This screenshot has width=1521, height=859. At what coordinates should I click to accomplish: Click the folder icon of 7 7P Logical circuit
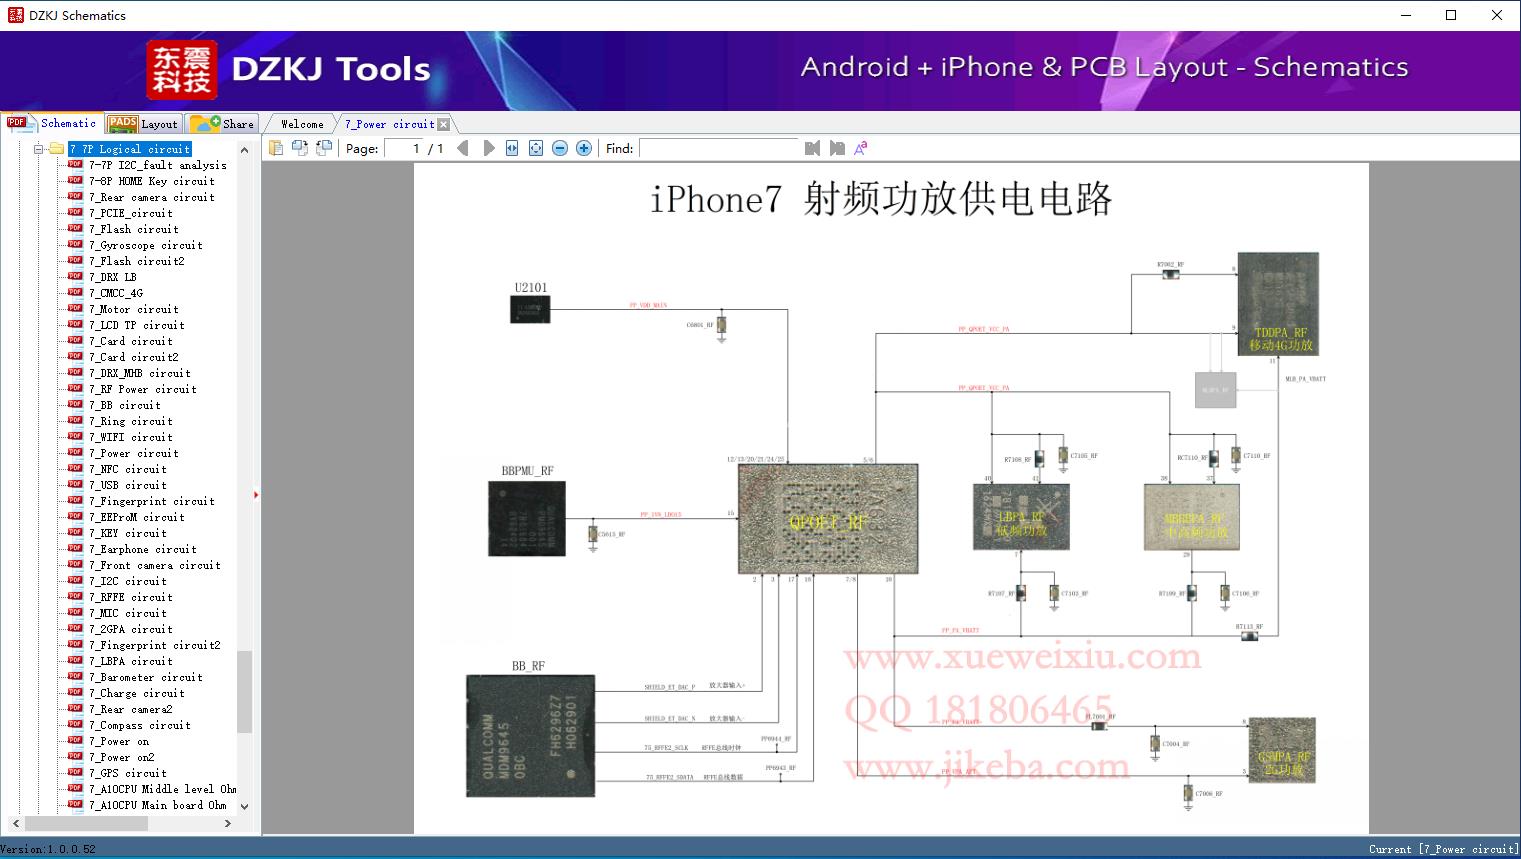[57, 149]
